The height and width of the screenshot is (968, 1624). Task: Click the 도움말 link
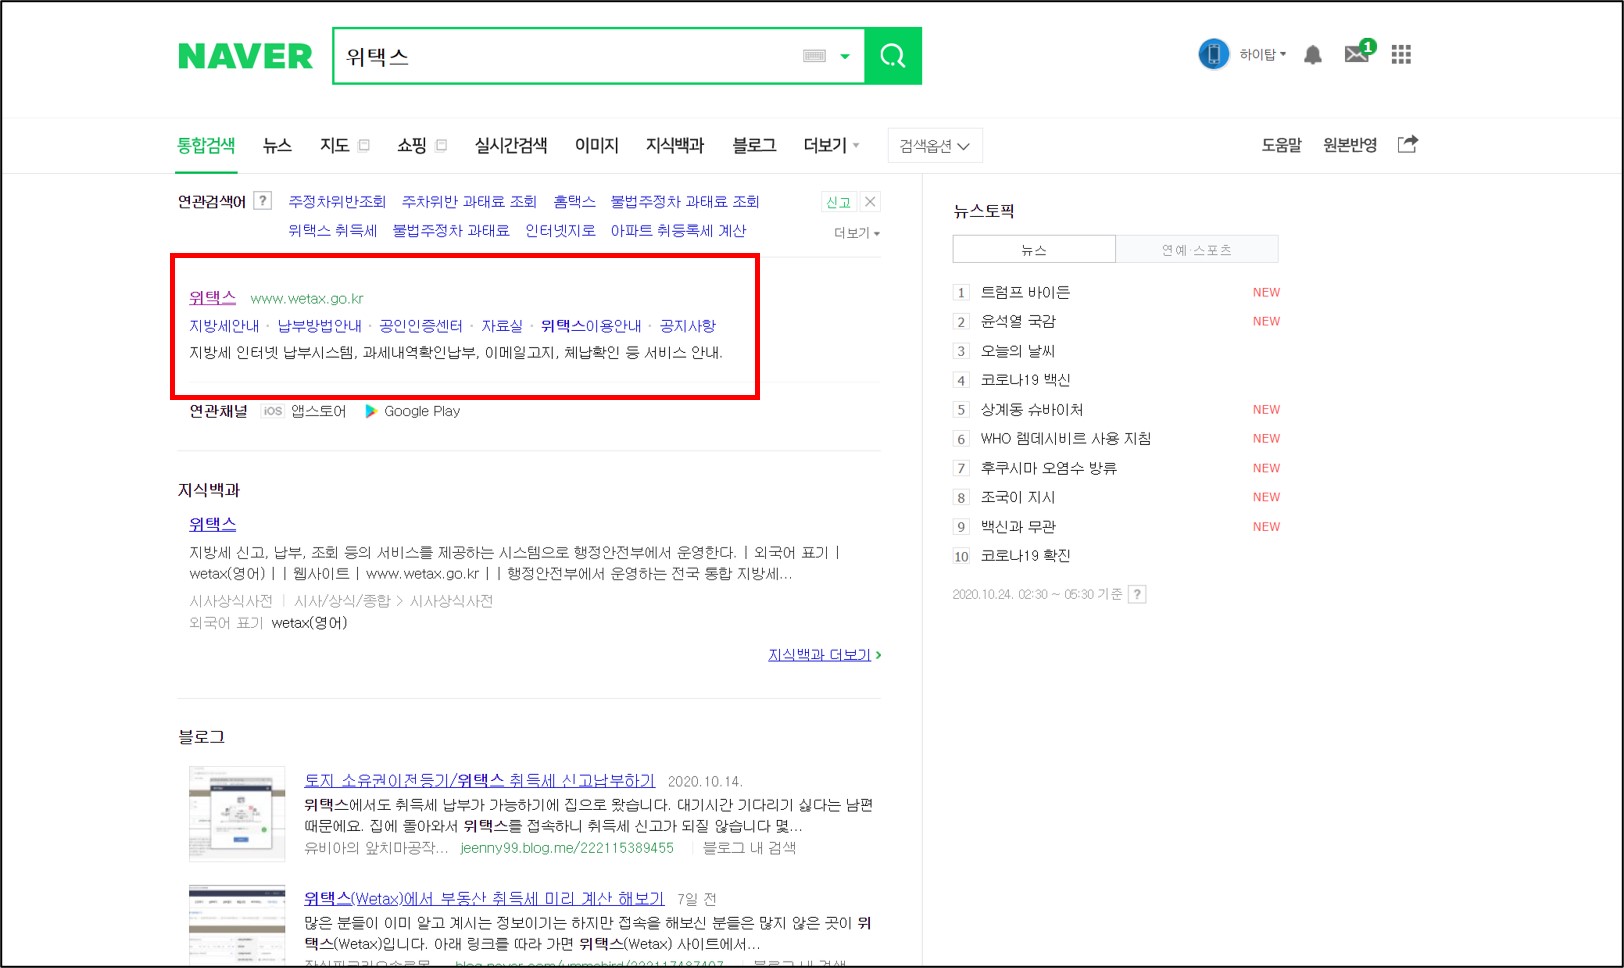pos(1281,145)
